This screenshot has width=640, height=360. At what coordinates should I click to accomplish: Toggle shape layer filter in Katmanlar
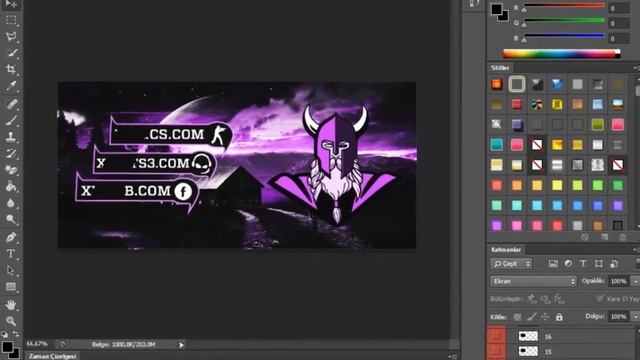click(x=599, y=264)
